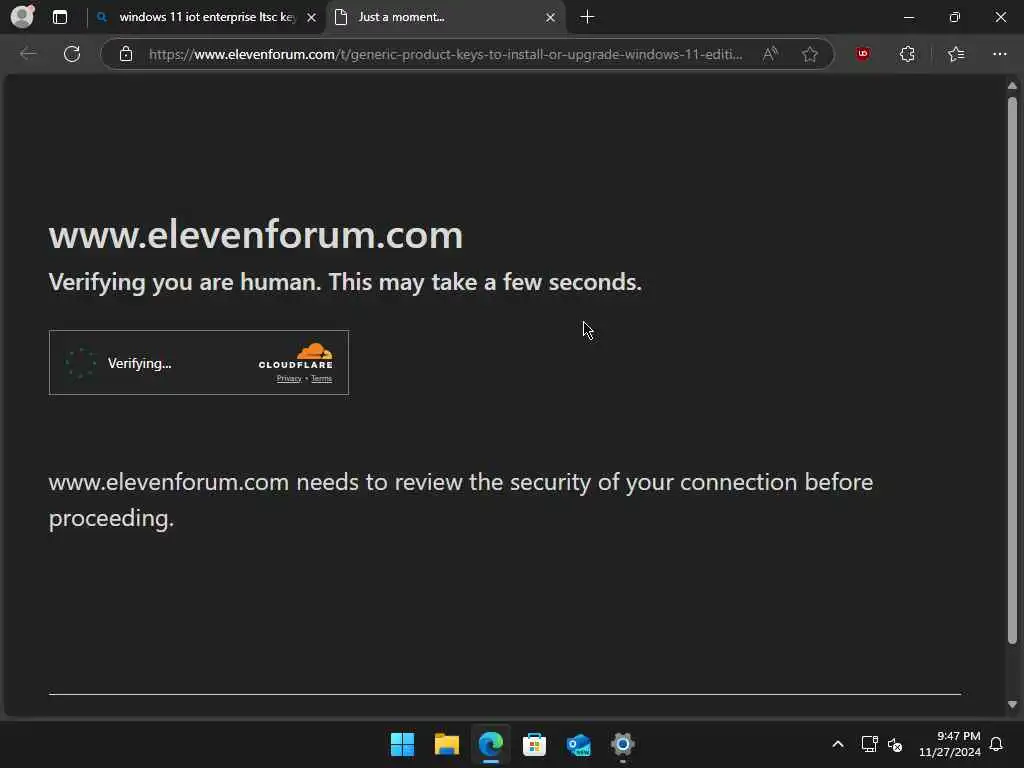This screenshot has width=1024, height=768.
Task: Select Microsoft Edge in taskbar
Action: (x=490, y=744)
